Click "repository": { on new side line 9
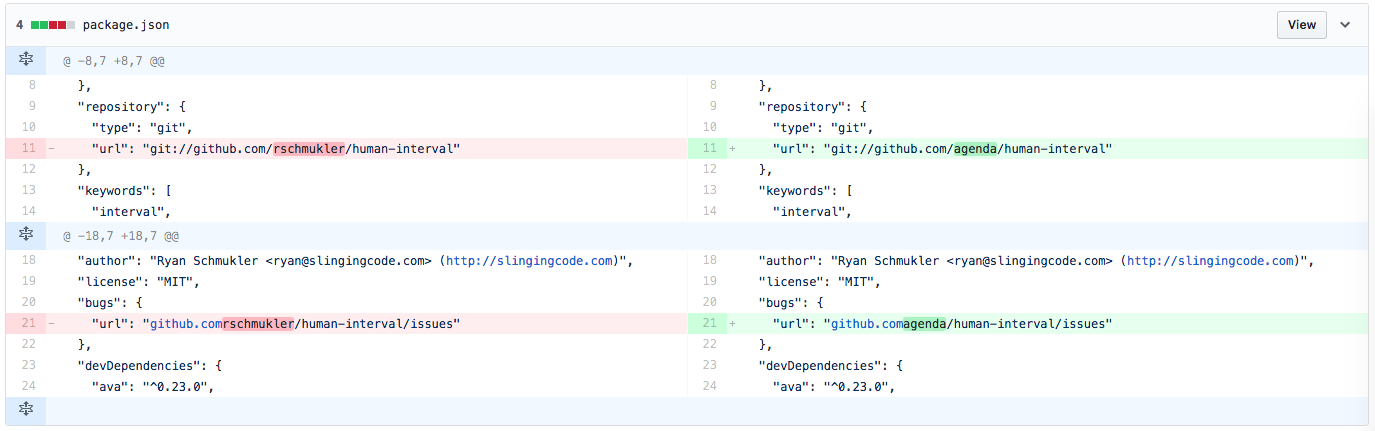 pyautogui.click(x=811, y=106)
